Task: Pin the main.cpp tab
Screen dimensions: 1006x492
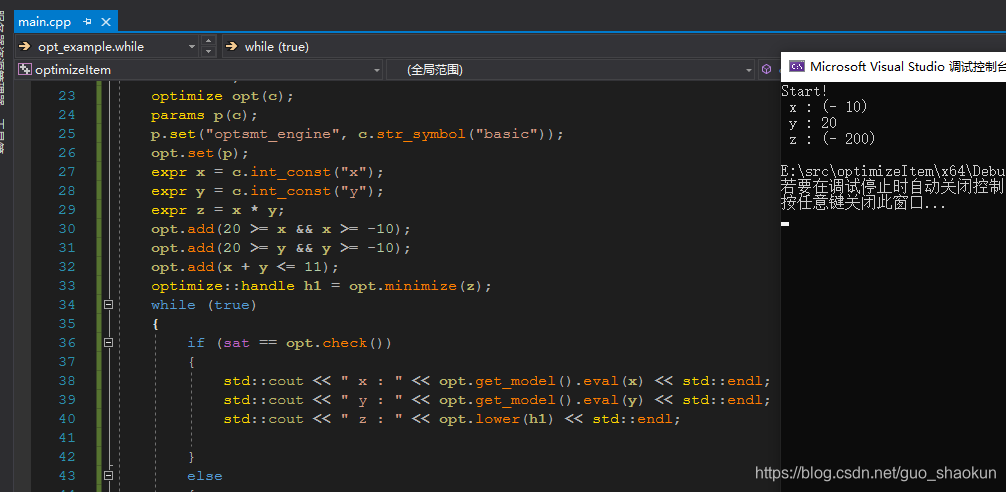Action: [88, 22]
